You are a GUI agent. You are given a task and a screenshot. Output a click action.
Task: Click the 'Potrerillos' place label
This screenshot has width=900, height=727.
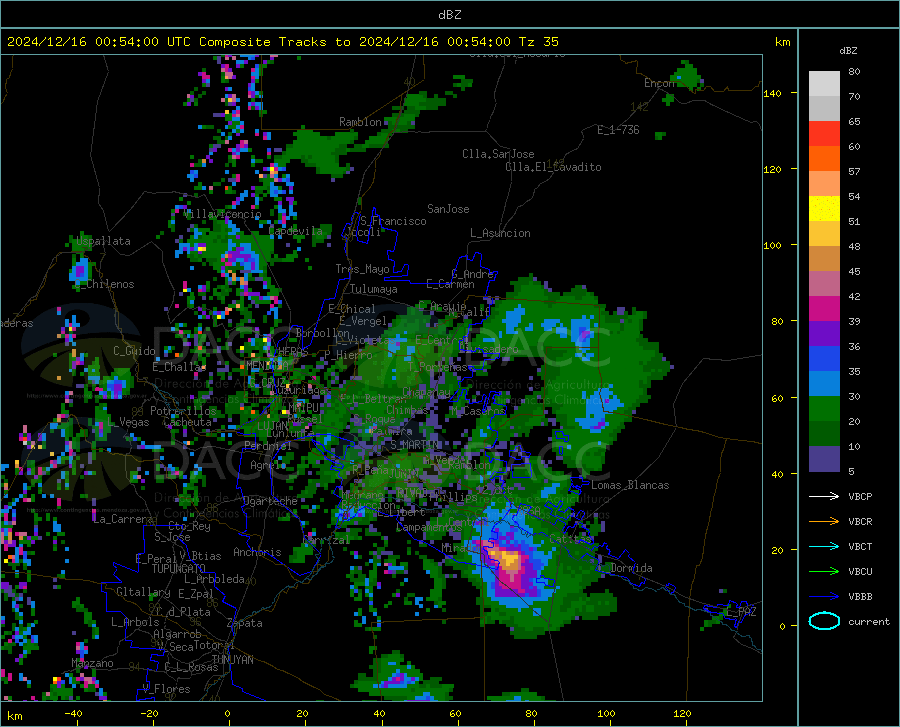[183, 411]
